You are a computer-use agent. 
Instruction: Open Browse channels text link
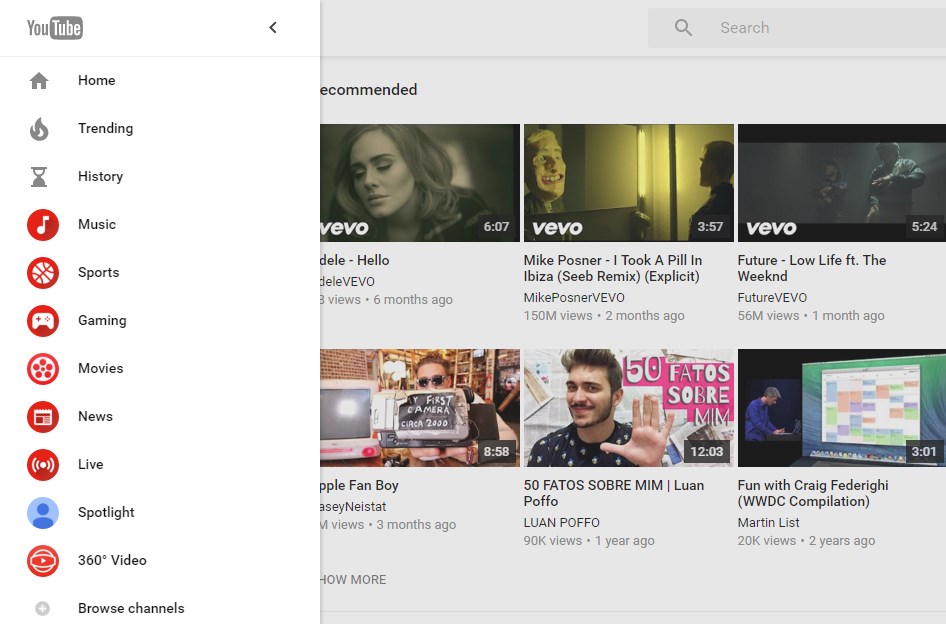pyautogui.click(x=132, y=608)
